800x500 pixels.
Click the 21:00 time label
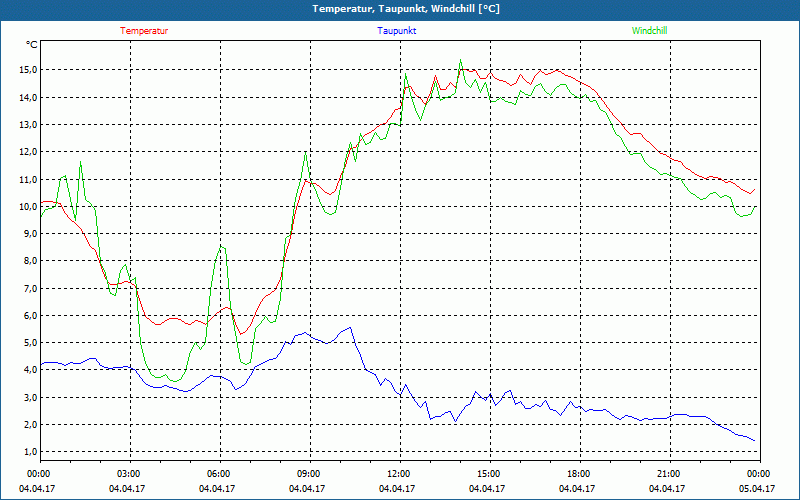(667, 474)
